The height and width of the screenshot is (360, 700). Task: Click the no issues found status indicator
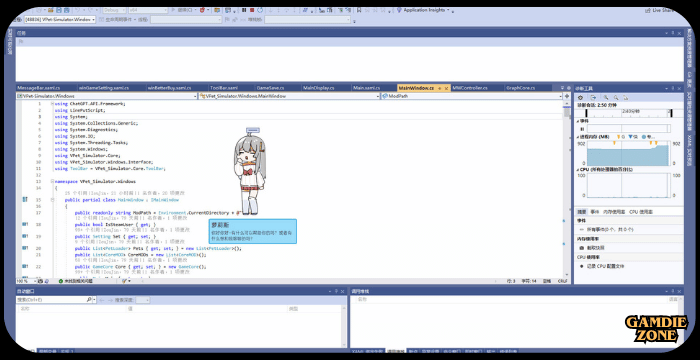tap(75, 281)
